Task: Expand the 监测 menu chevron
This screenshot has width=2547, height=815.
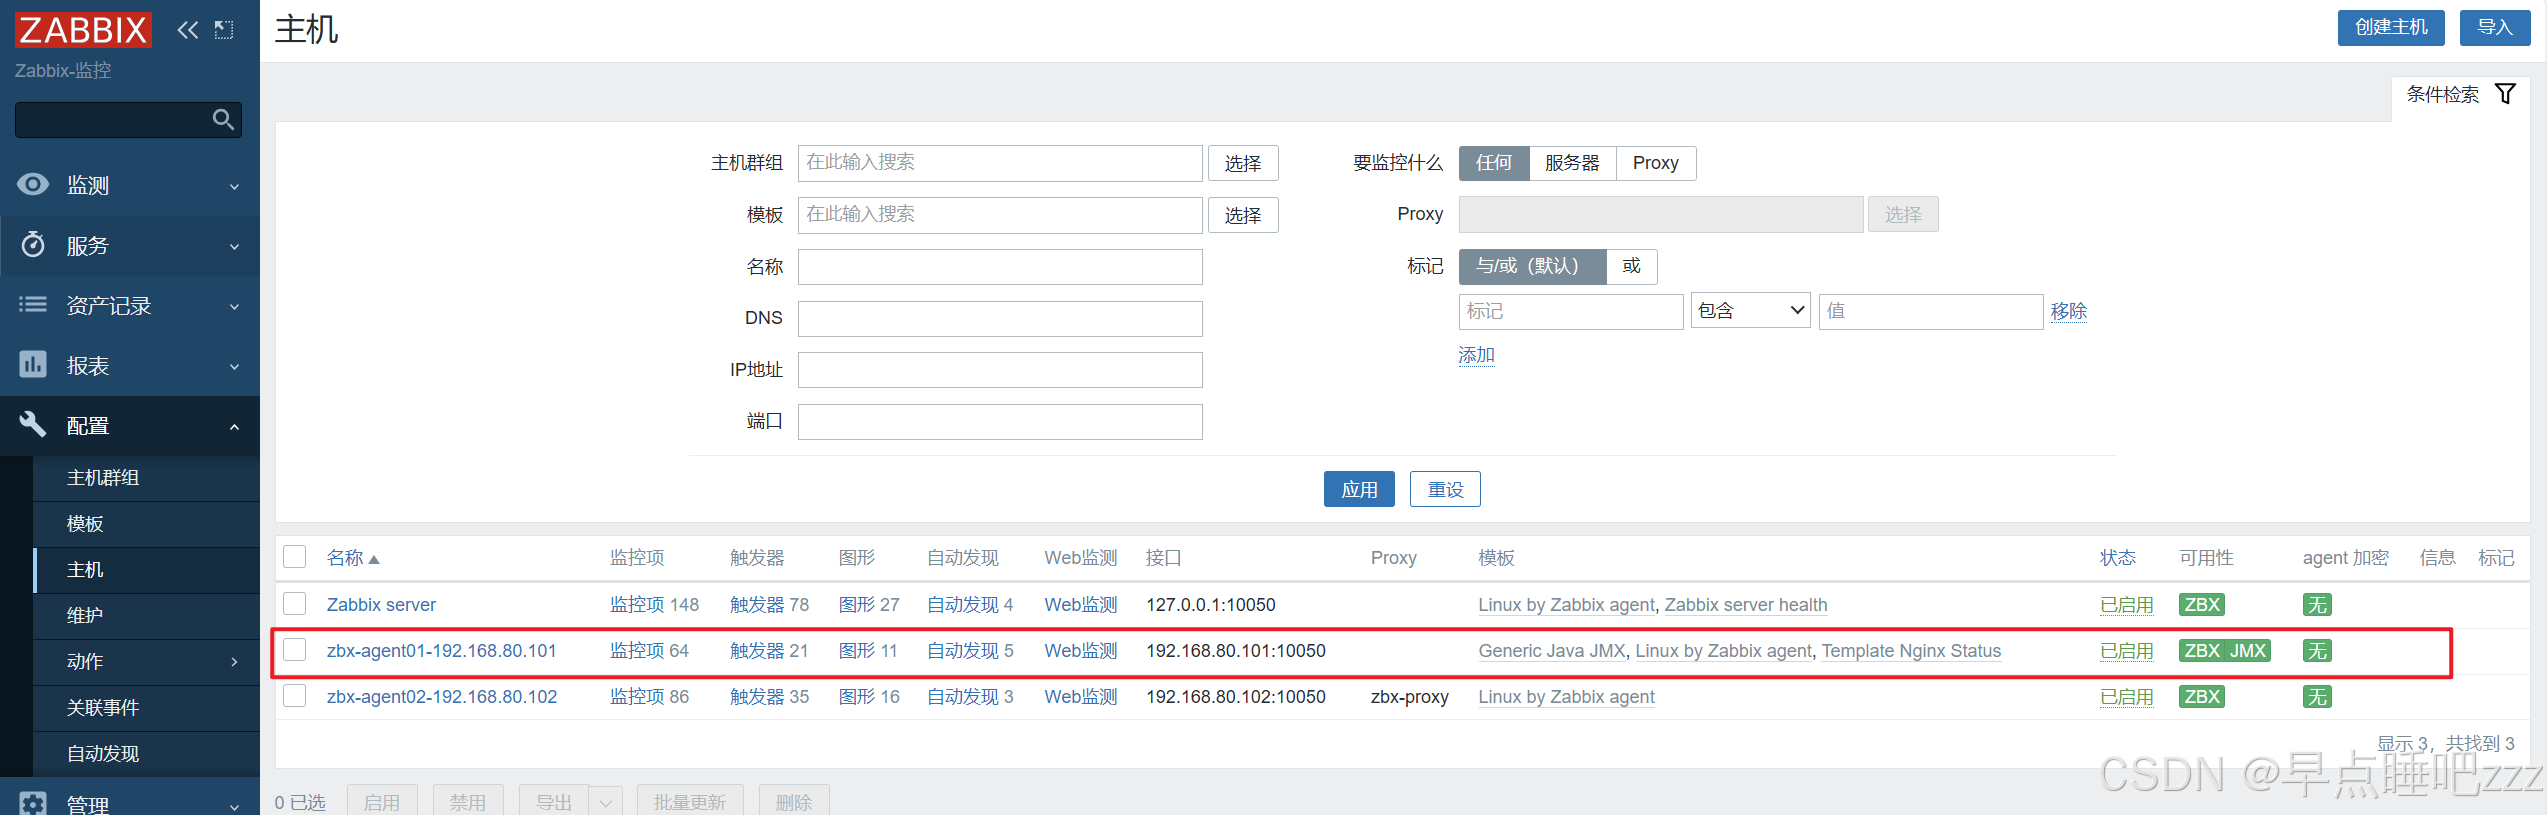Action: point(235,186)
